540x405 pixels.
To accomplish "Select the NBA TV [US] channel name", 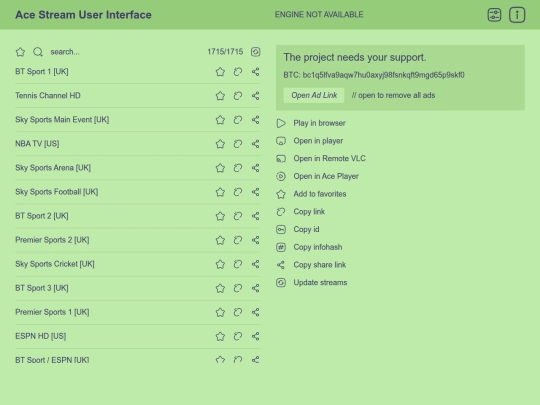I will (37, 144).
